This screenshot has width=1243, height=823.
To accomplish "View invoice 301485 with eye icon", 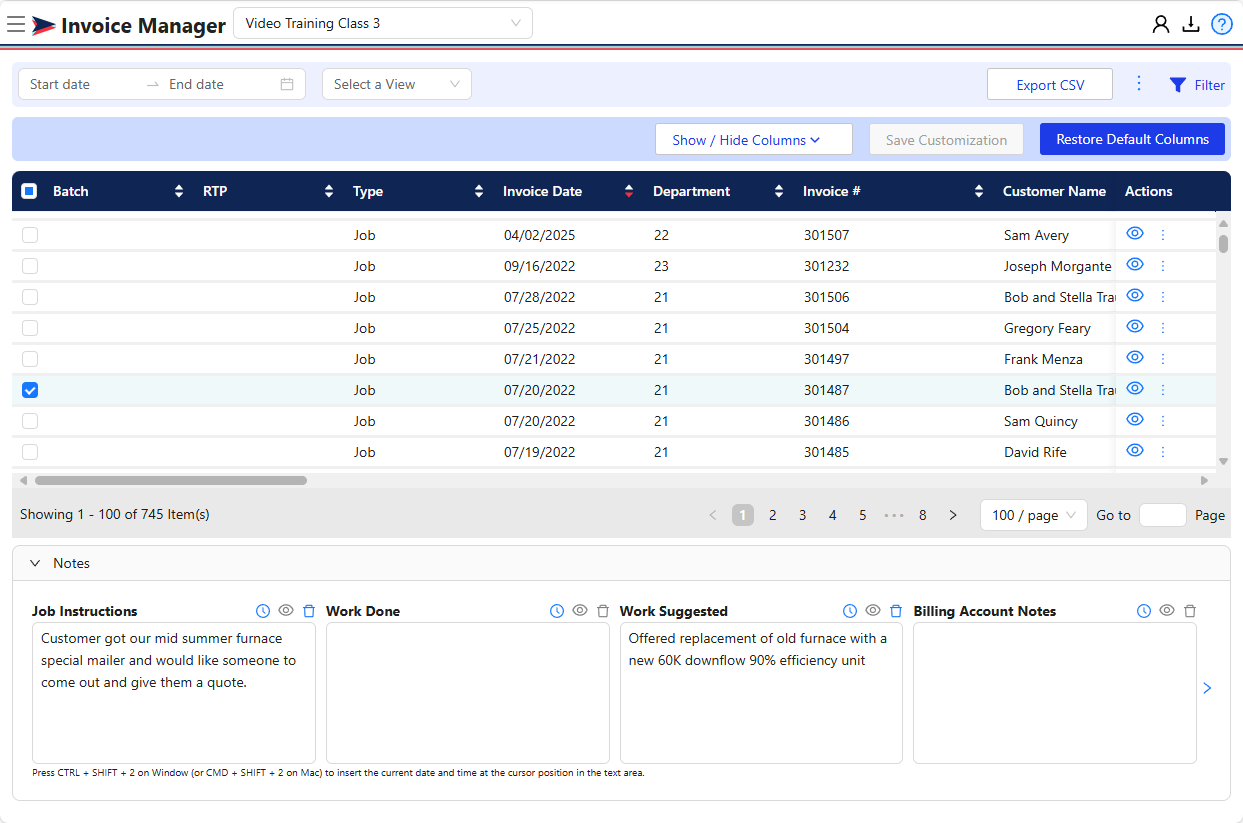I will 1134,450.
